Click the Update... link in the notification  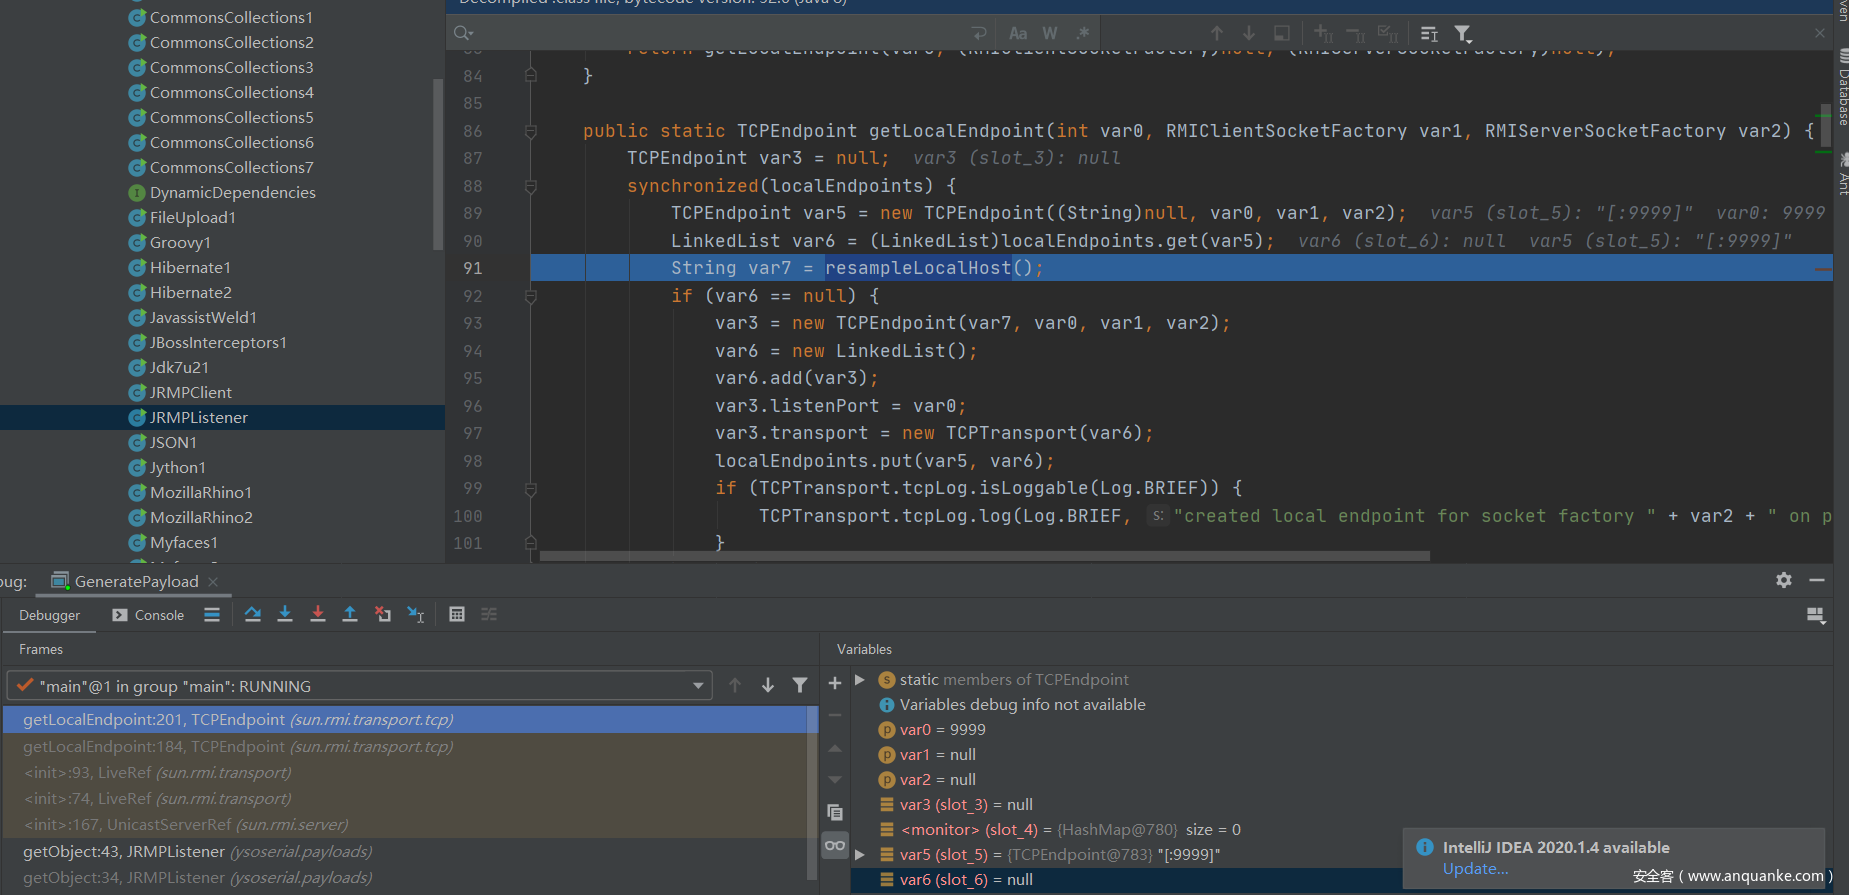1475,869
